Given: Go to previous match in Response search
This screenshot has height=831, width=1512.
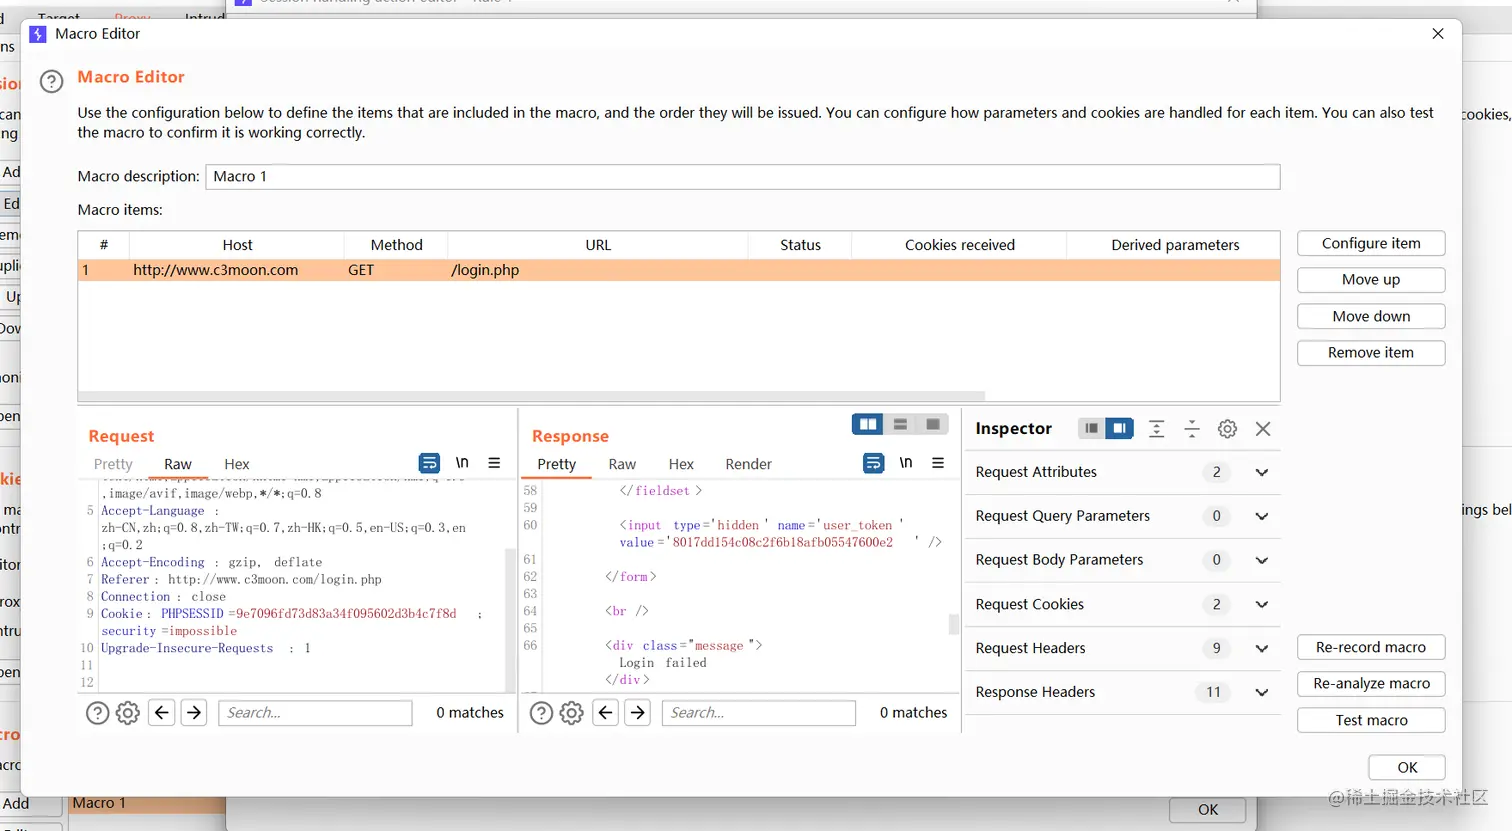Looking at the screenshot, I should pos(606,713).
